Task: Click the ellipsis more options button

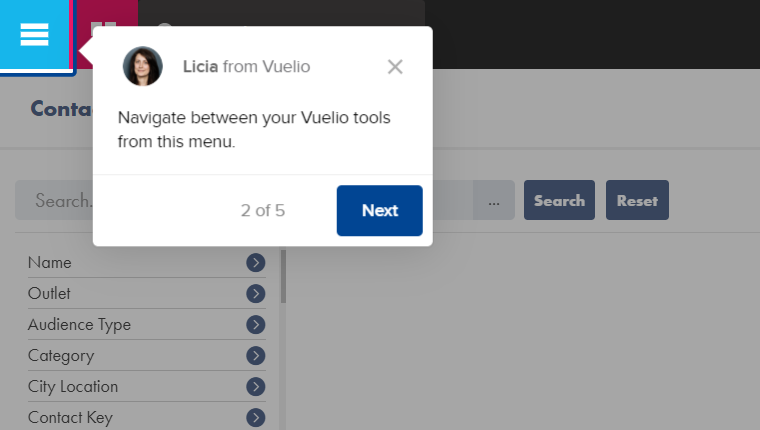Action: click(x=493, y=200)
